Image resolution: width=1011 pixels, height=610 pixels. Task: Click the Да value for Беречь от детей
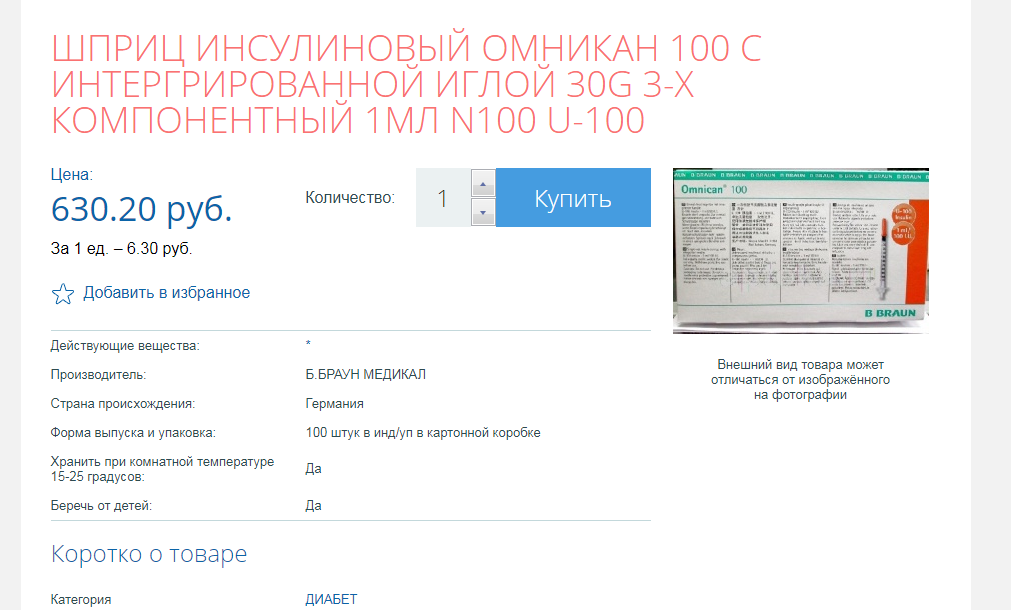coord(311,505)
